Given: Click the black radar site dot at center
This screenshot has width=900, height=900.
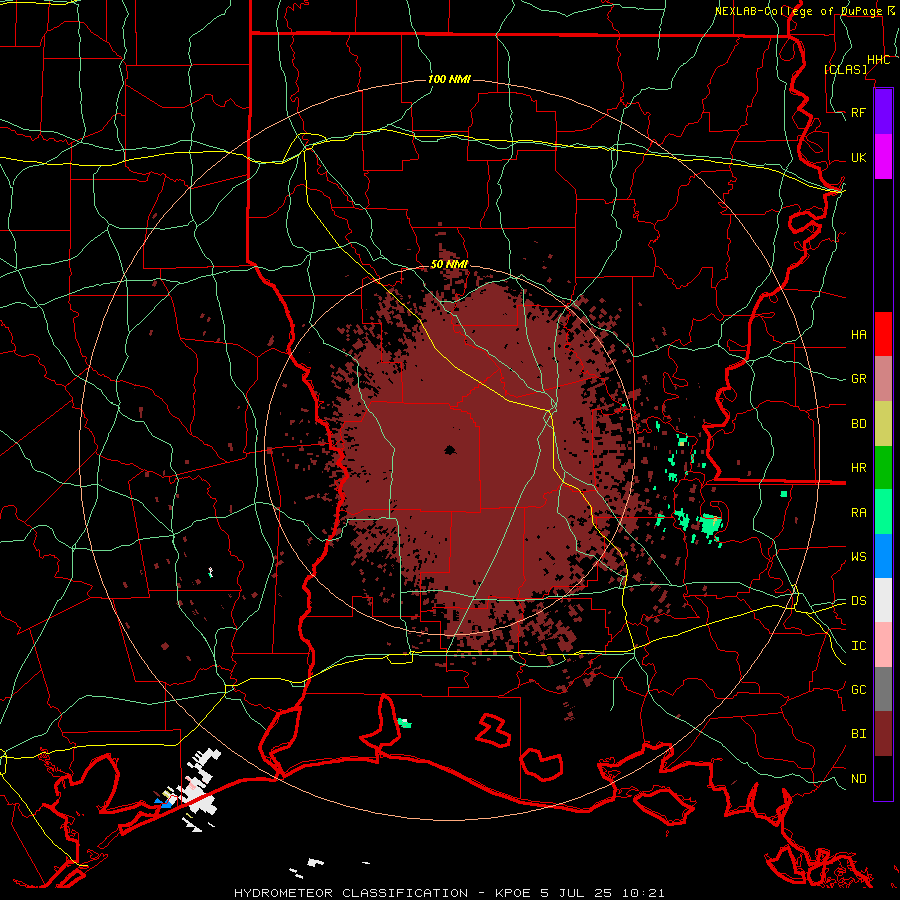Looking at the screenshot, I should [450, 450].
